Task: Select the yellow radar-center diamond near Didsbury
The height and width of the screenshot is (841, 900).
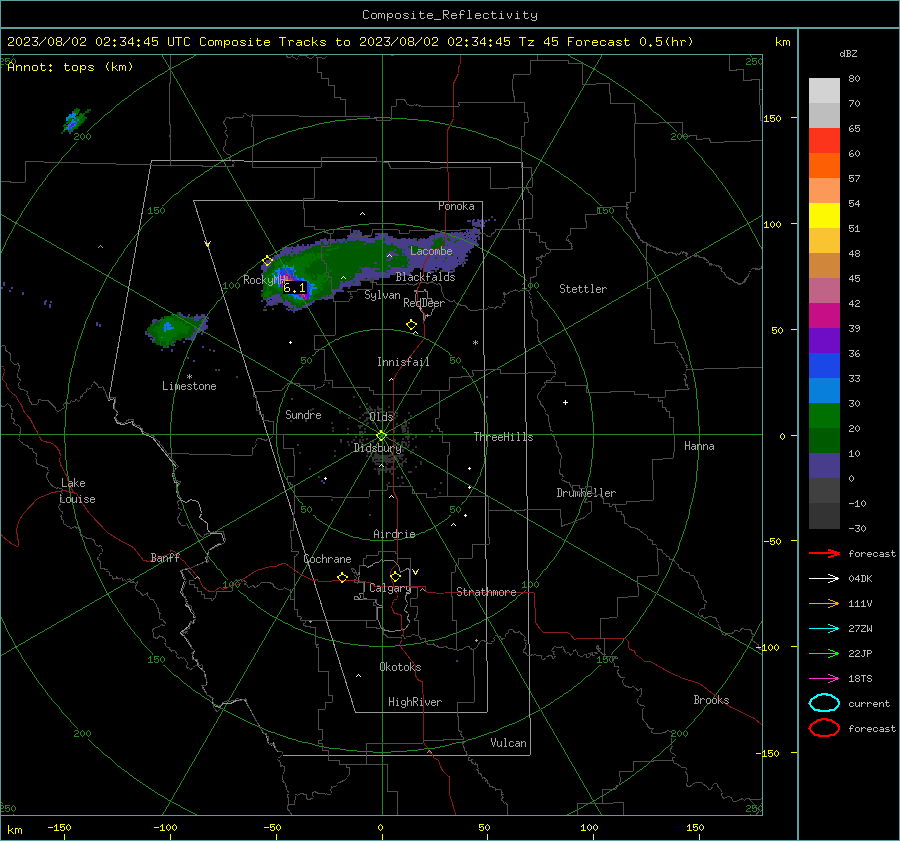Action: tap(381, 436)
